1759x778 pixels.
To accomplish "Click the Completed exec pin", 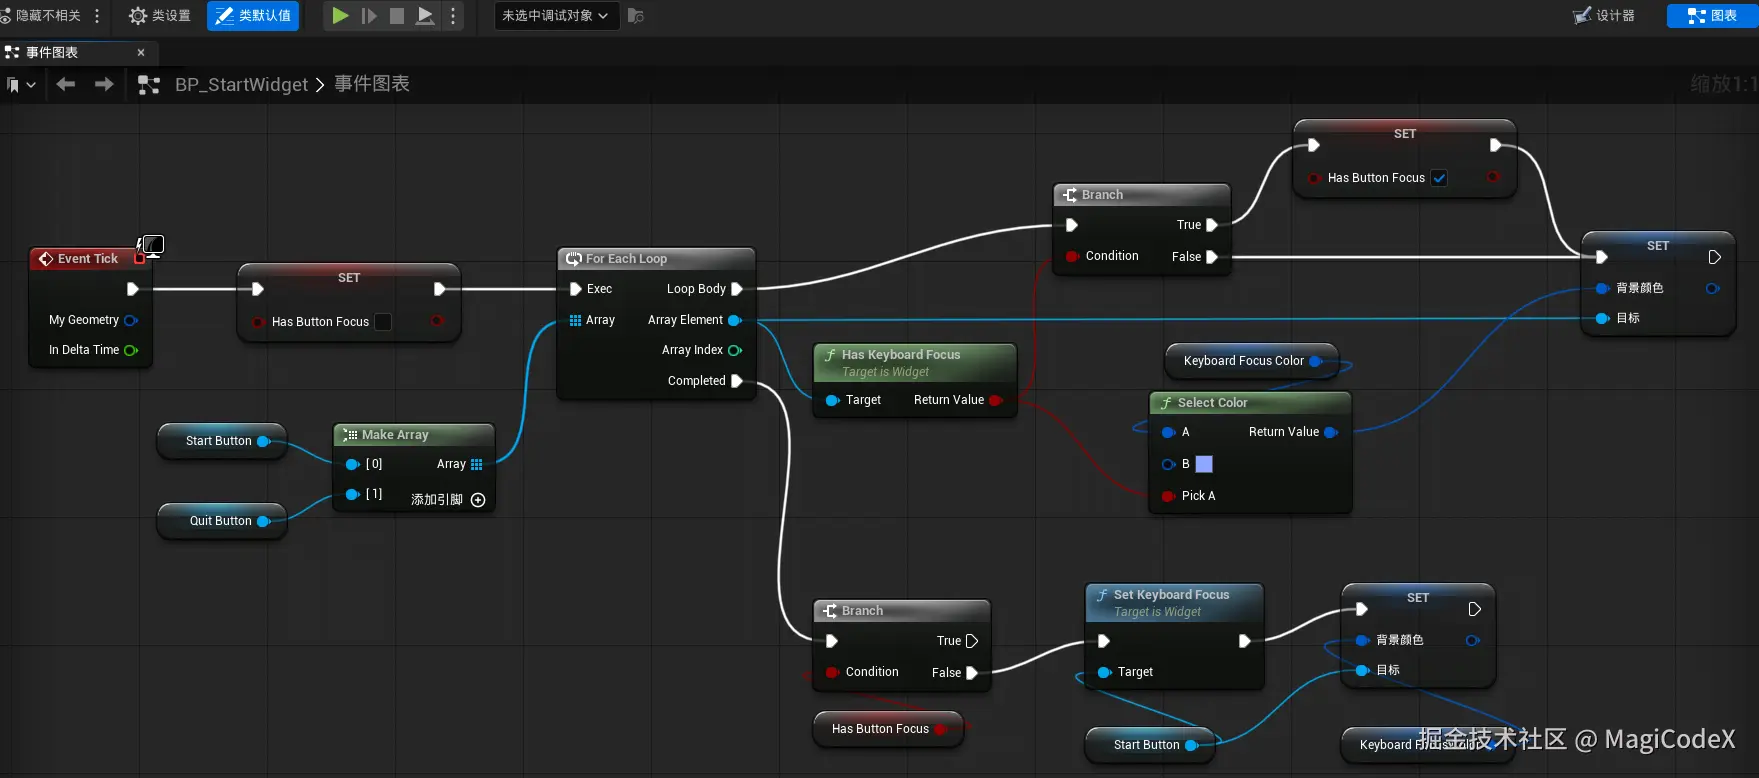I will tap(737, 381).
